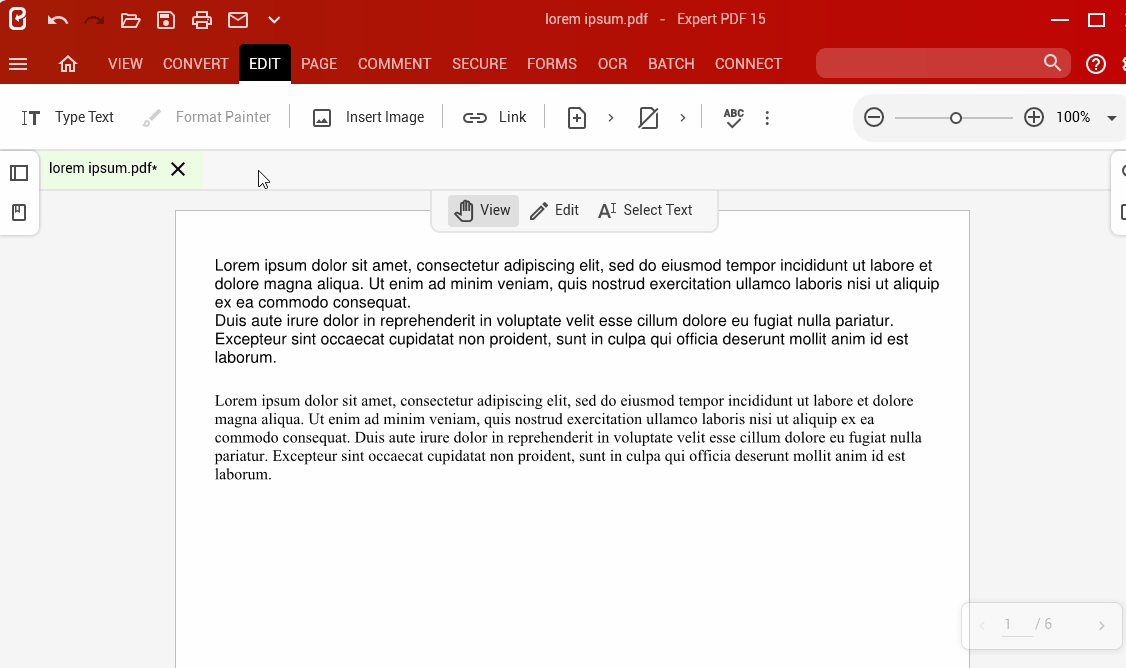
Task: Click the Expert PDF app logo icon
Action: [18, 19]
